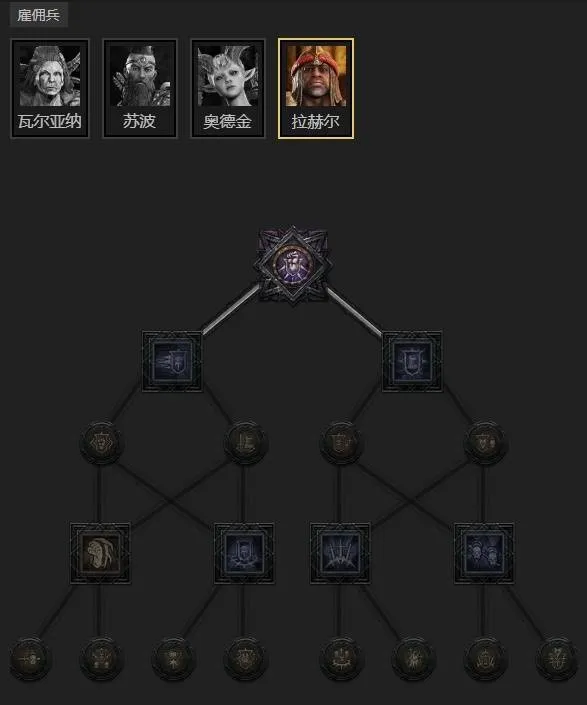The image size is (587, 705).
Task: Select the shield burst square node in lower row
Action: pyautogui.click(x=244, y=553)
